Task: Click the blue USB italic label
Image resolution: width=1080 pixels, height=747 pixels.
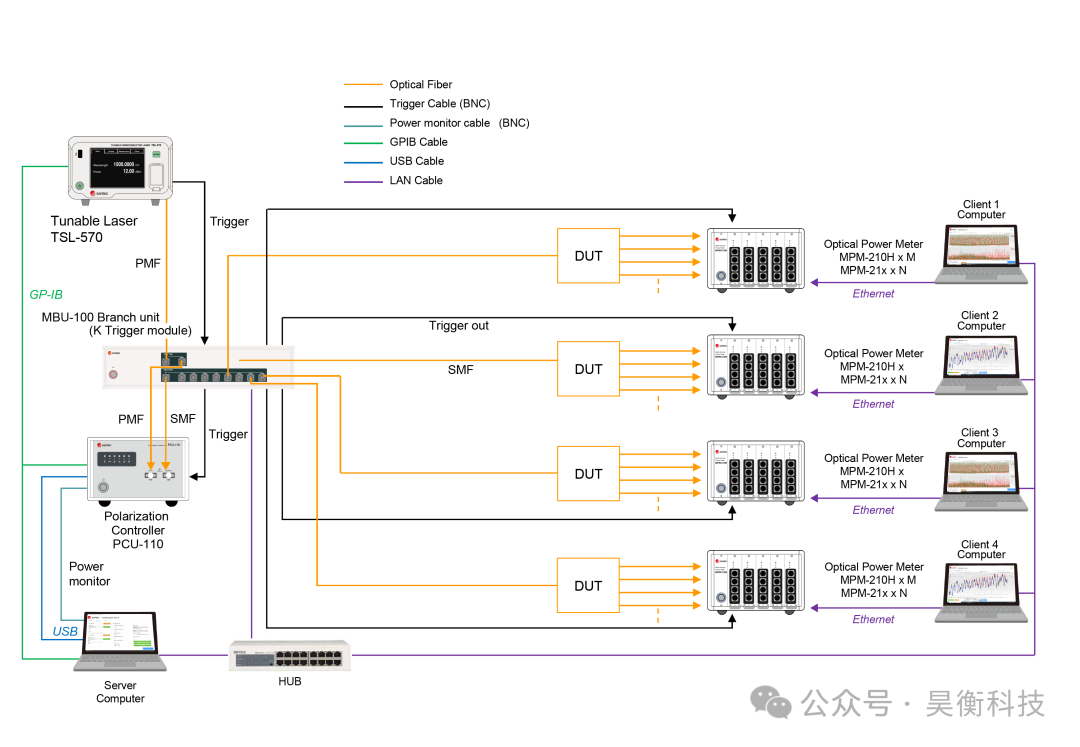Action: pos(65,632)
